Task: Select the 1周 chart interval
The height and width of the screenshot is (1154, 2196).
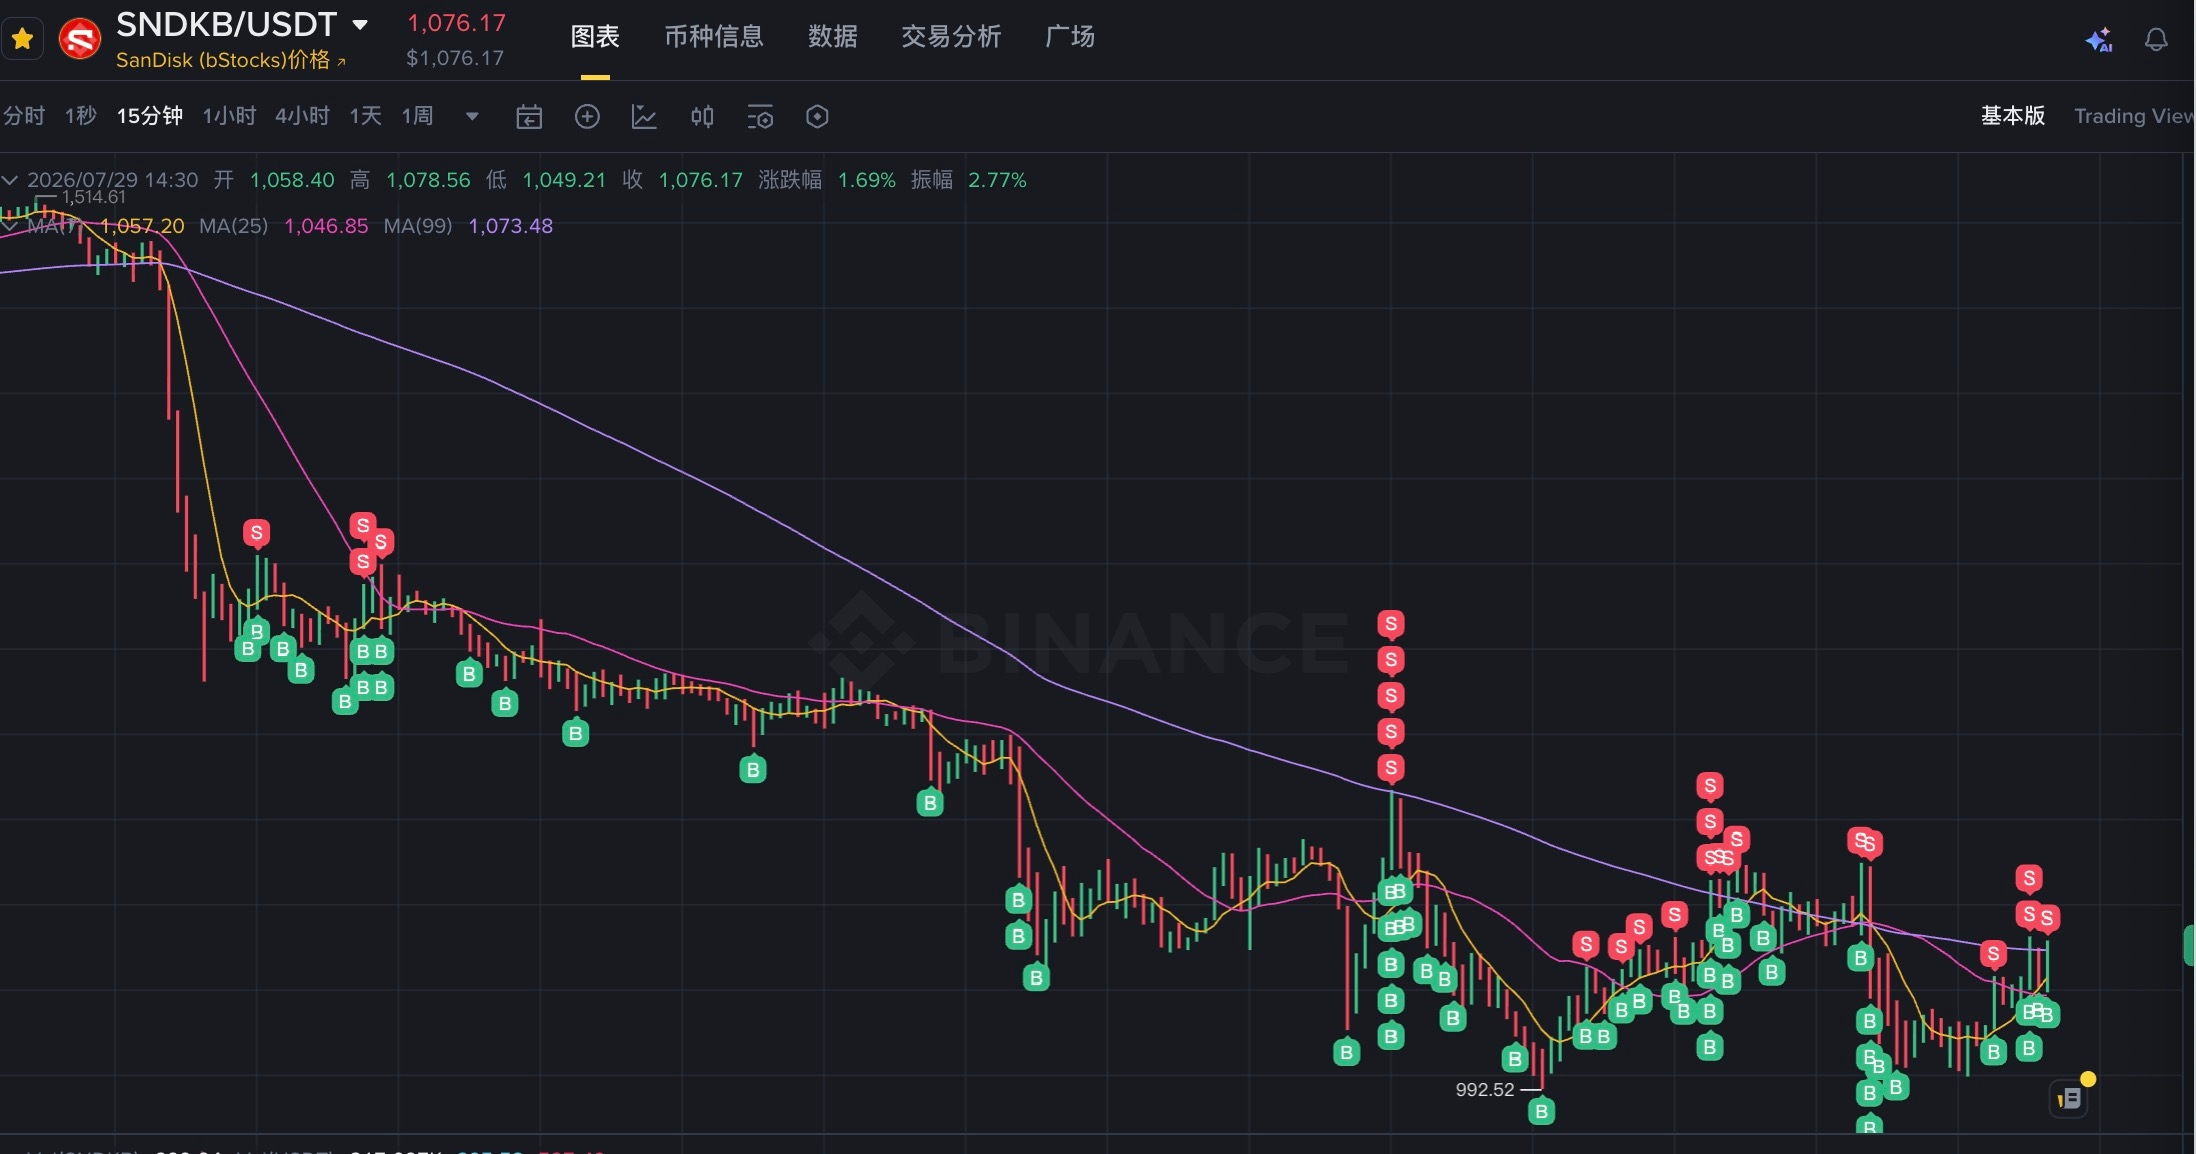Action: click(x=418, y=116)
